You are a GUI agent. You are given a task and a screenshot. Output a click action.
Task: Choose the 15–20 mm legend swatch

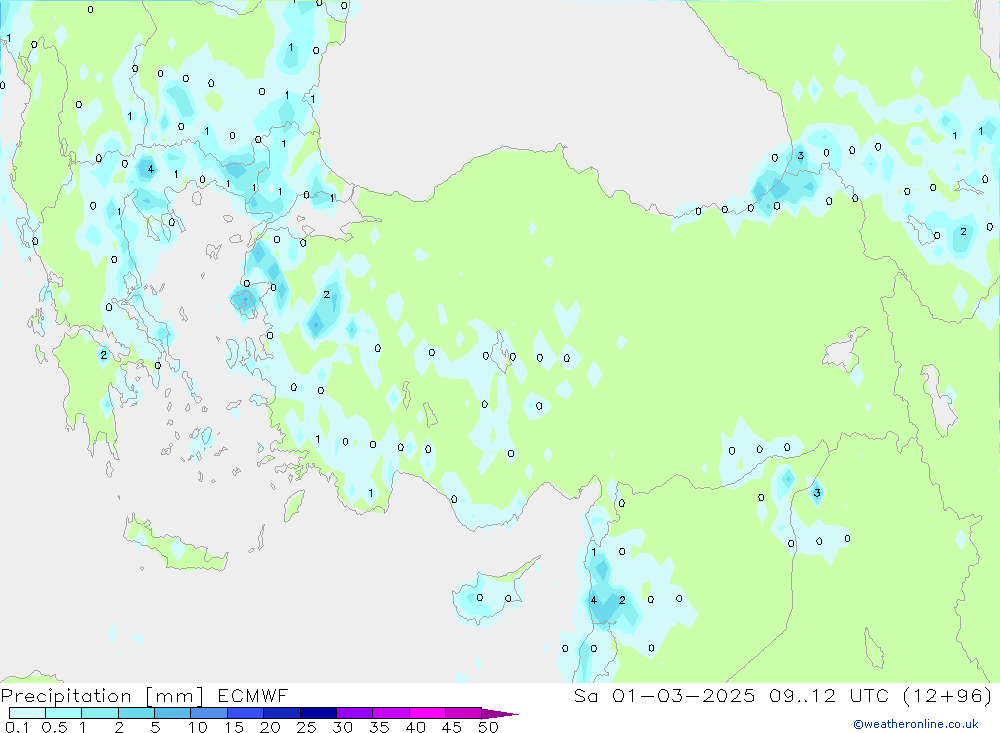click(245, 713)
